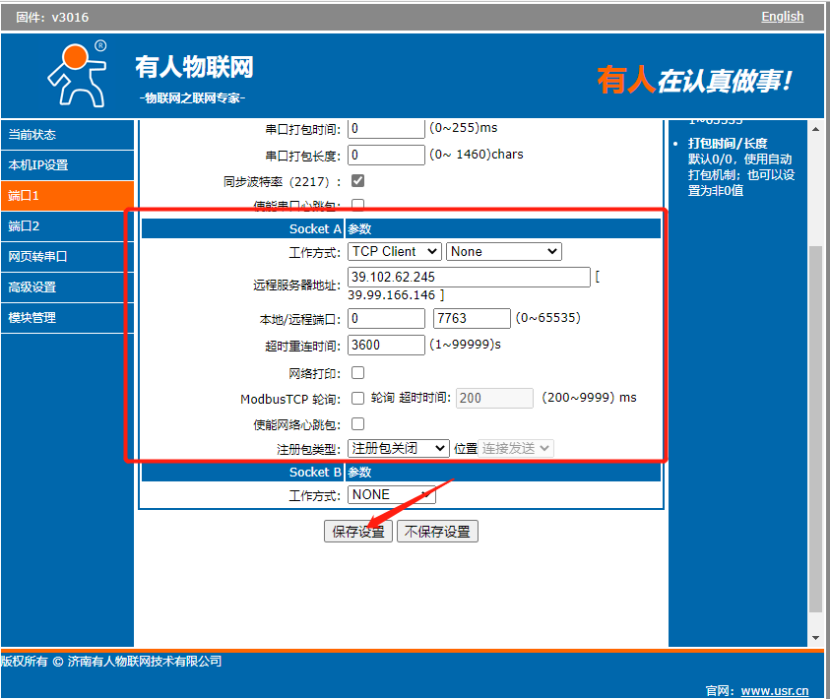The height and width of the screenshot is (700, 831).
Task: Open 网页转串口 page
Action: click(x=38, y=257)
